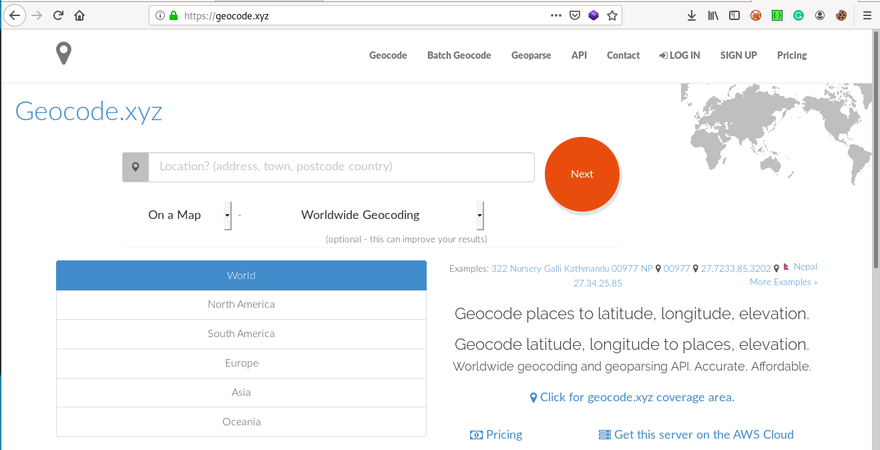Go to the Geoparse page
The width and height of the screenshot is (880, 450).
click(x=531, y=56)
